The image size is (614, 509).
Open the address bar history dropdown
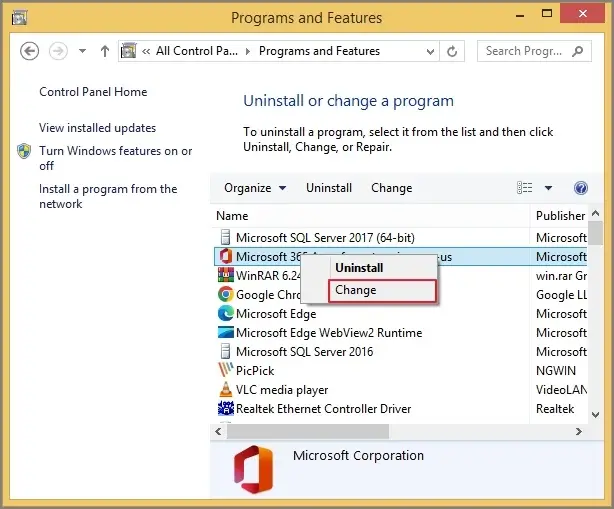[430, 51]
